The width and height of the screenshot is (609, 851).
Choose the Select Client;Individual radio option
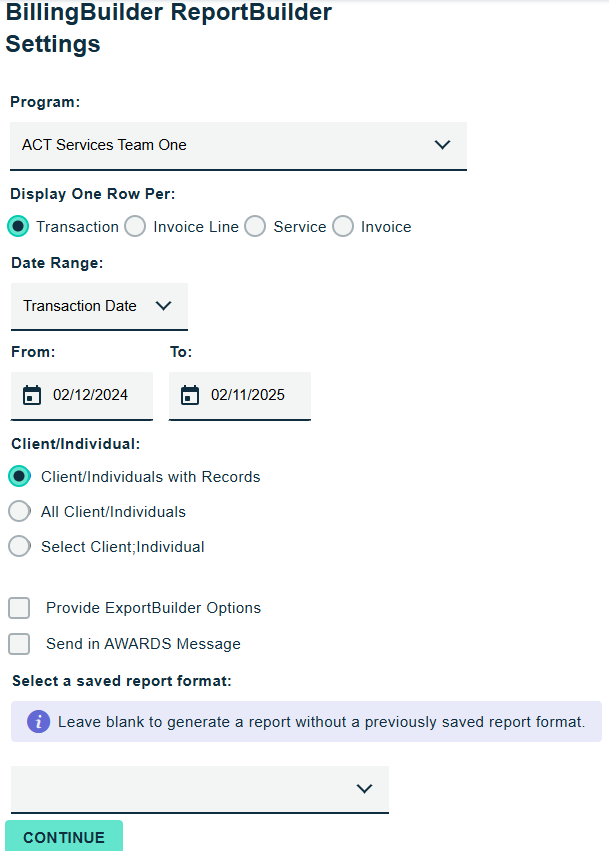coord(19,547)
